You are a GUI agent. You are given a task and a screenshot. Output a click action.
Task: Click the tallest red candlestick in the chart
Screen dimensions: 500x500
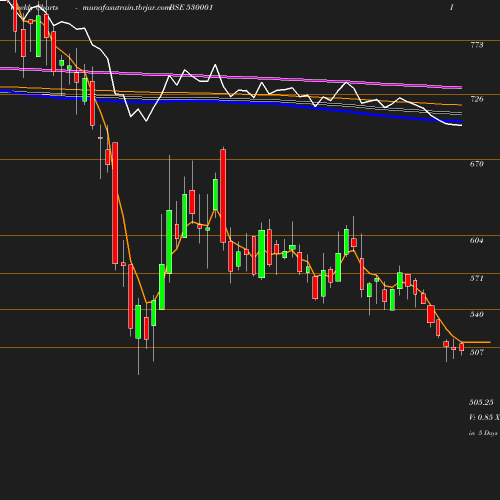(115, 203)
